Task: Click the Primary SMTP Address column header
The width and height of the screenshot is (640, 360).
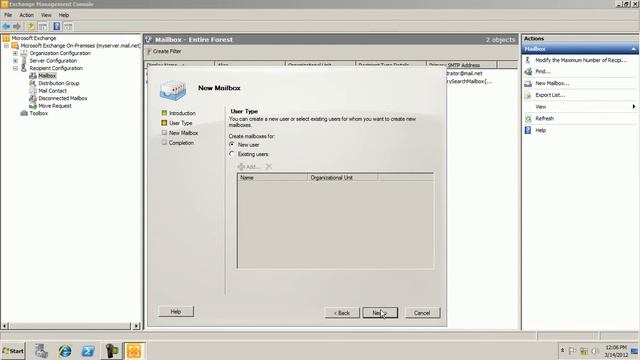Action: [x=461, y=65]
